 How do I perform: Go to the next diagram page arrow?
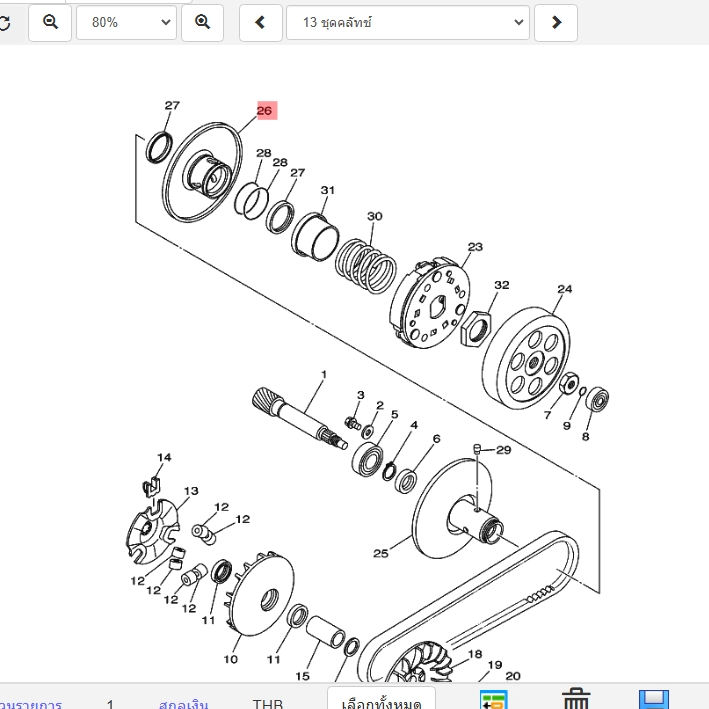(x=556, y=22)
